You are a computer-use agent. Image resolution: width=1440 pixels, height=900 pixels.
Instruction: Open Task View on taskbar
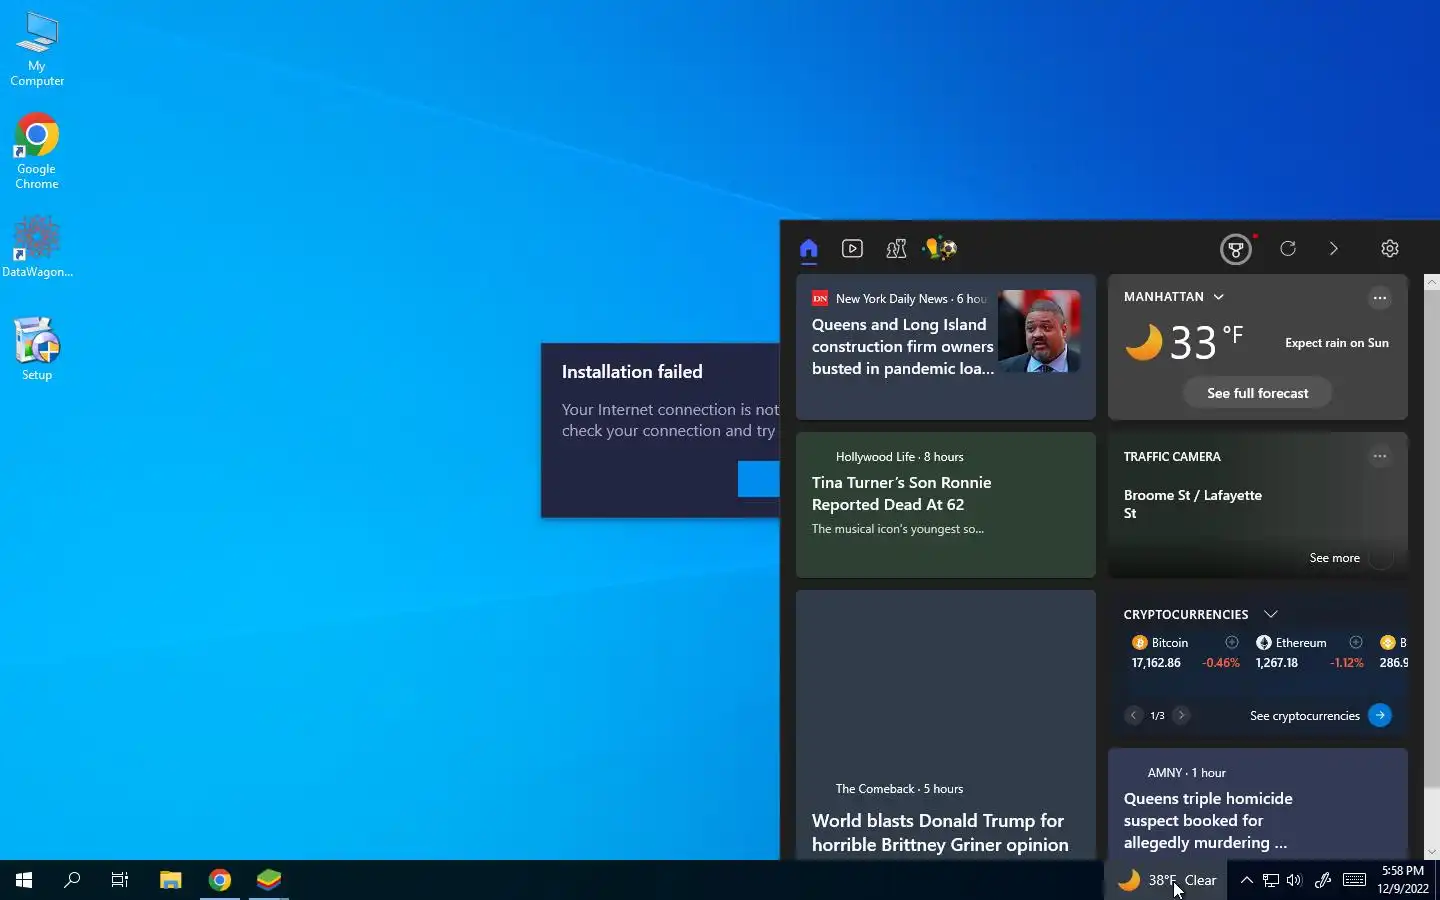point(120,880)
